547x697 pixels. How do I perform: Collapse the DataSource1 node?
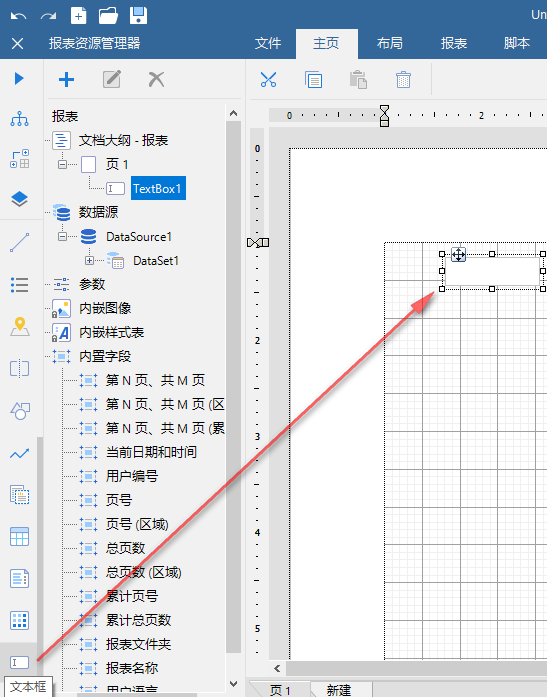(63, 236)
